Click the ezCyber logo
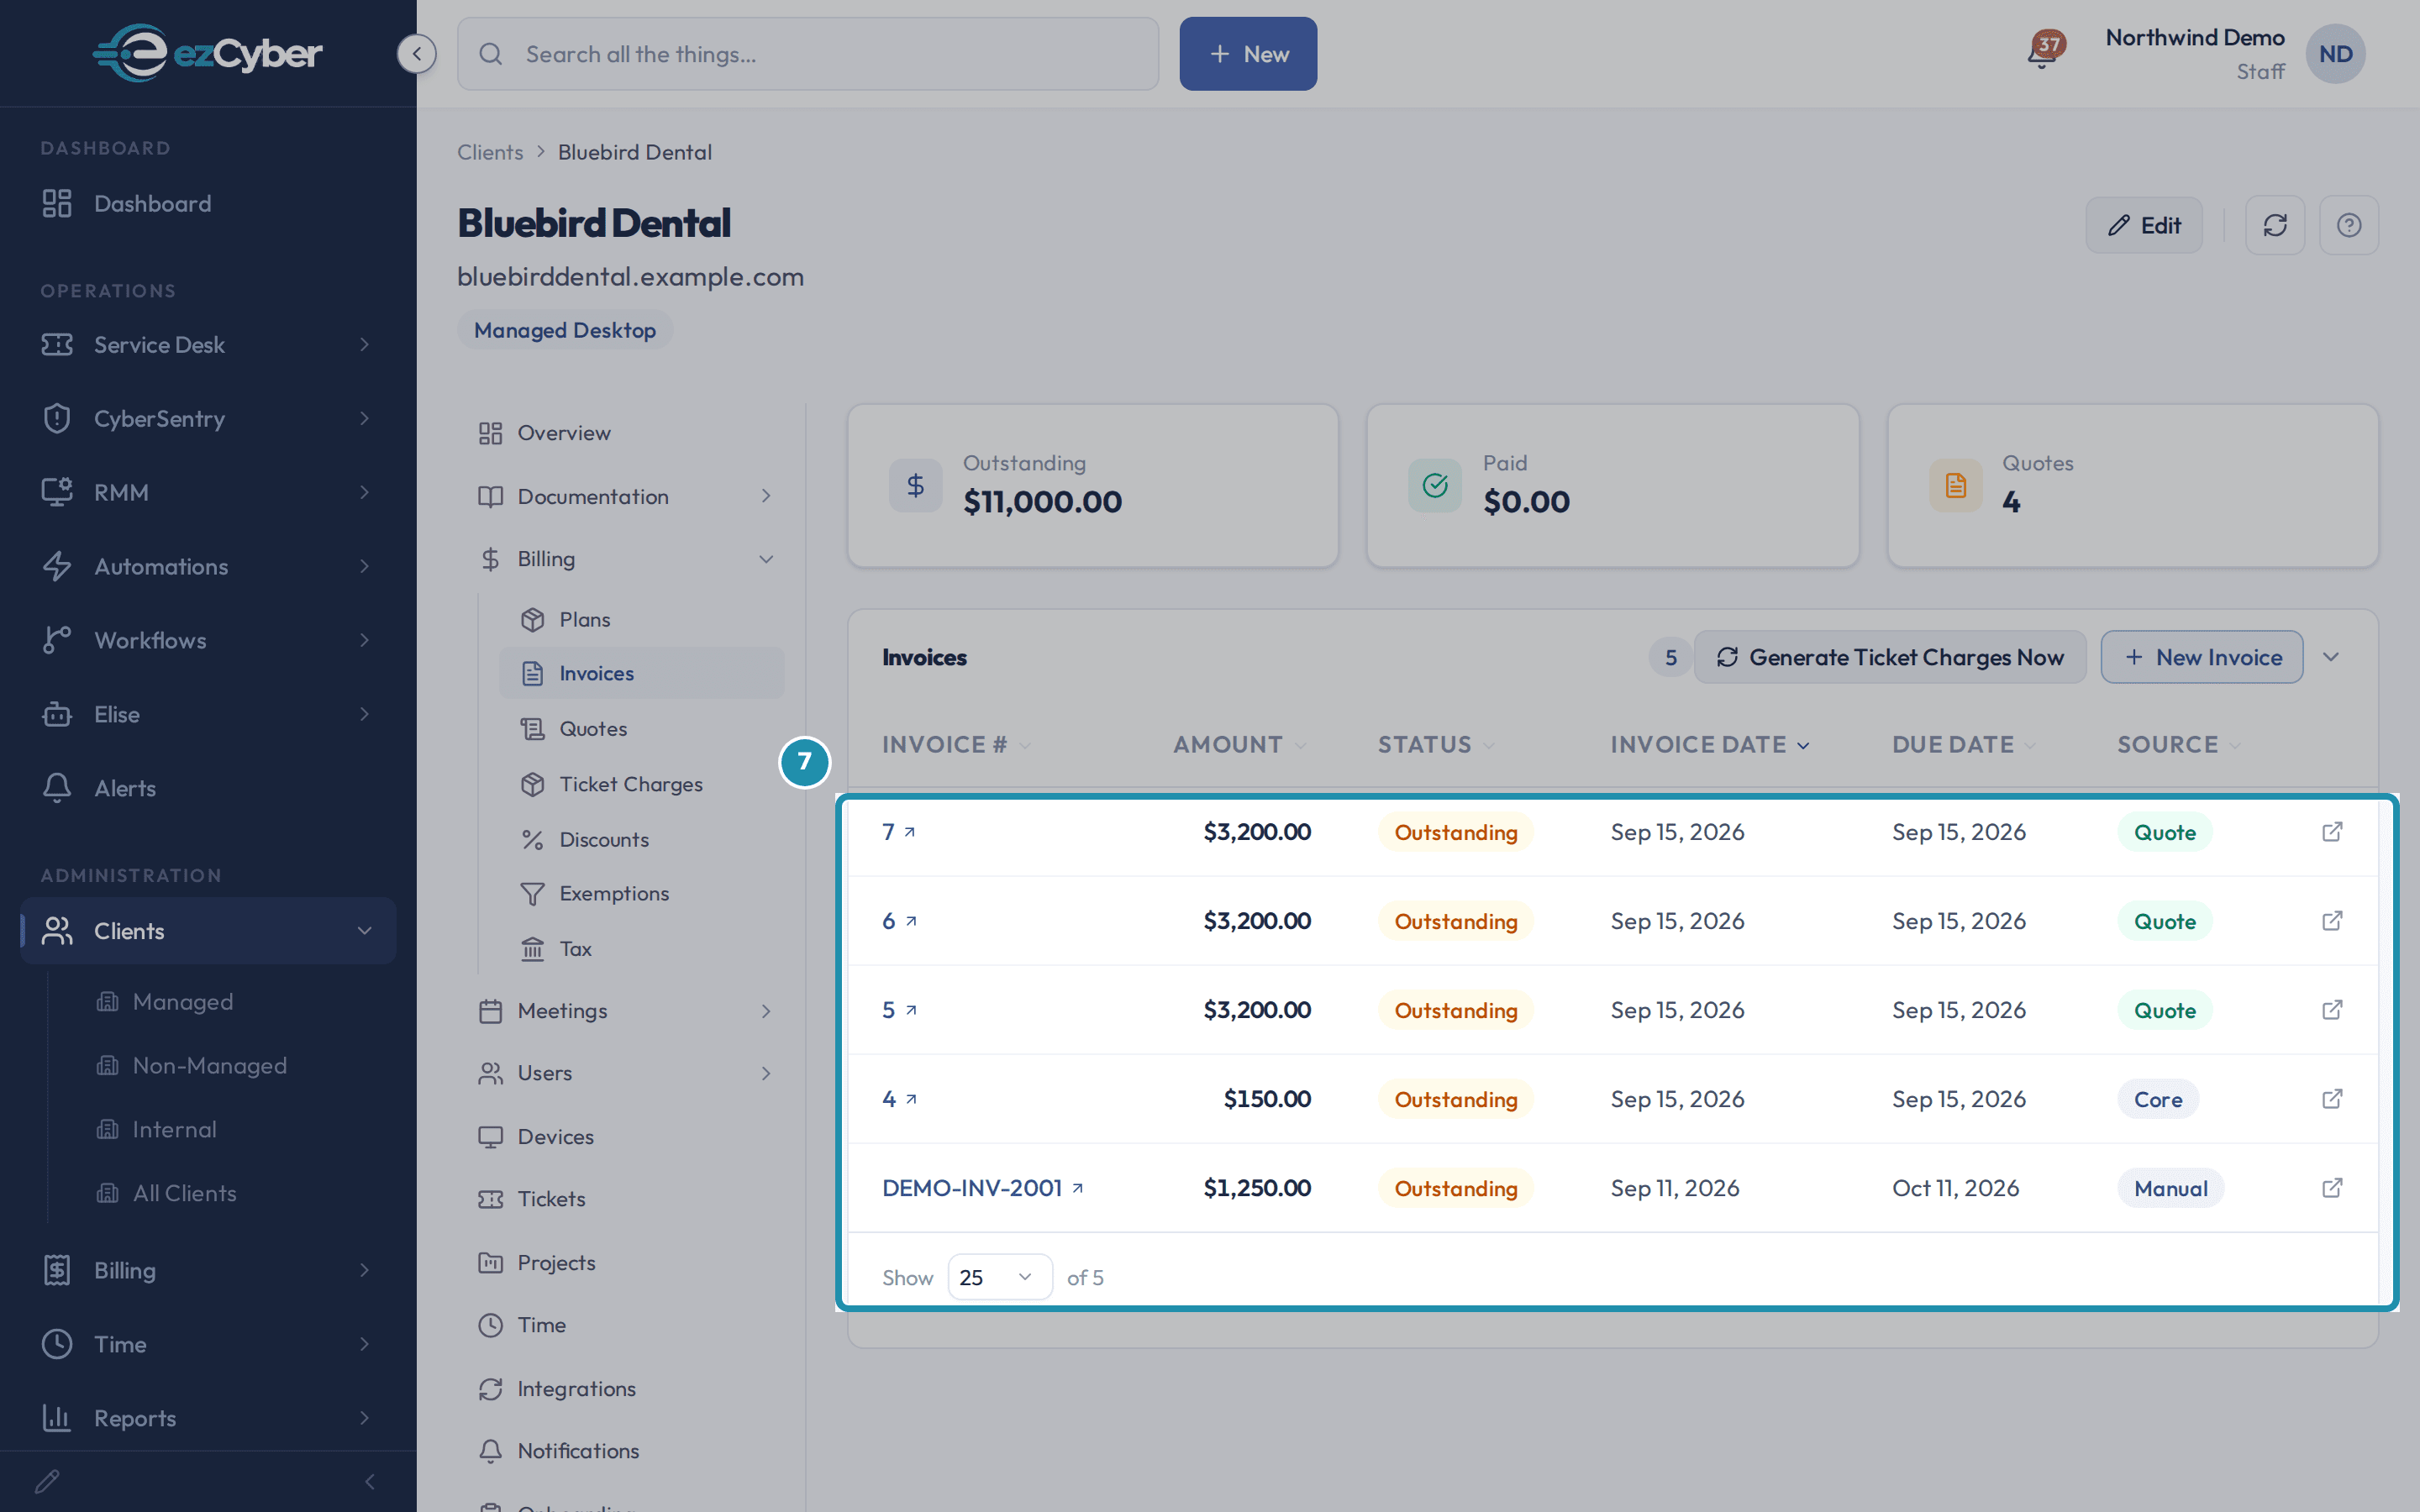The height and width of the screenshot is (1512, 2420). pyautogui.click(x=207, y=53)
